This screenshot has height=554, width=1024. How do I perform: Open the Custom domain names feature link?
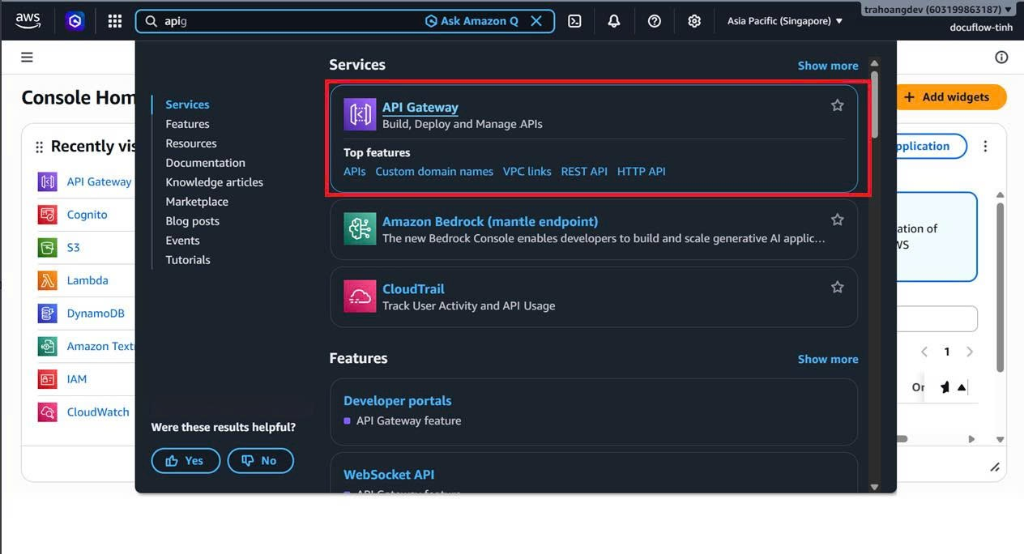434,171
